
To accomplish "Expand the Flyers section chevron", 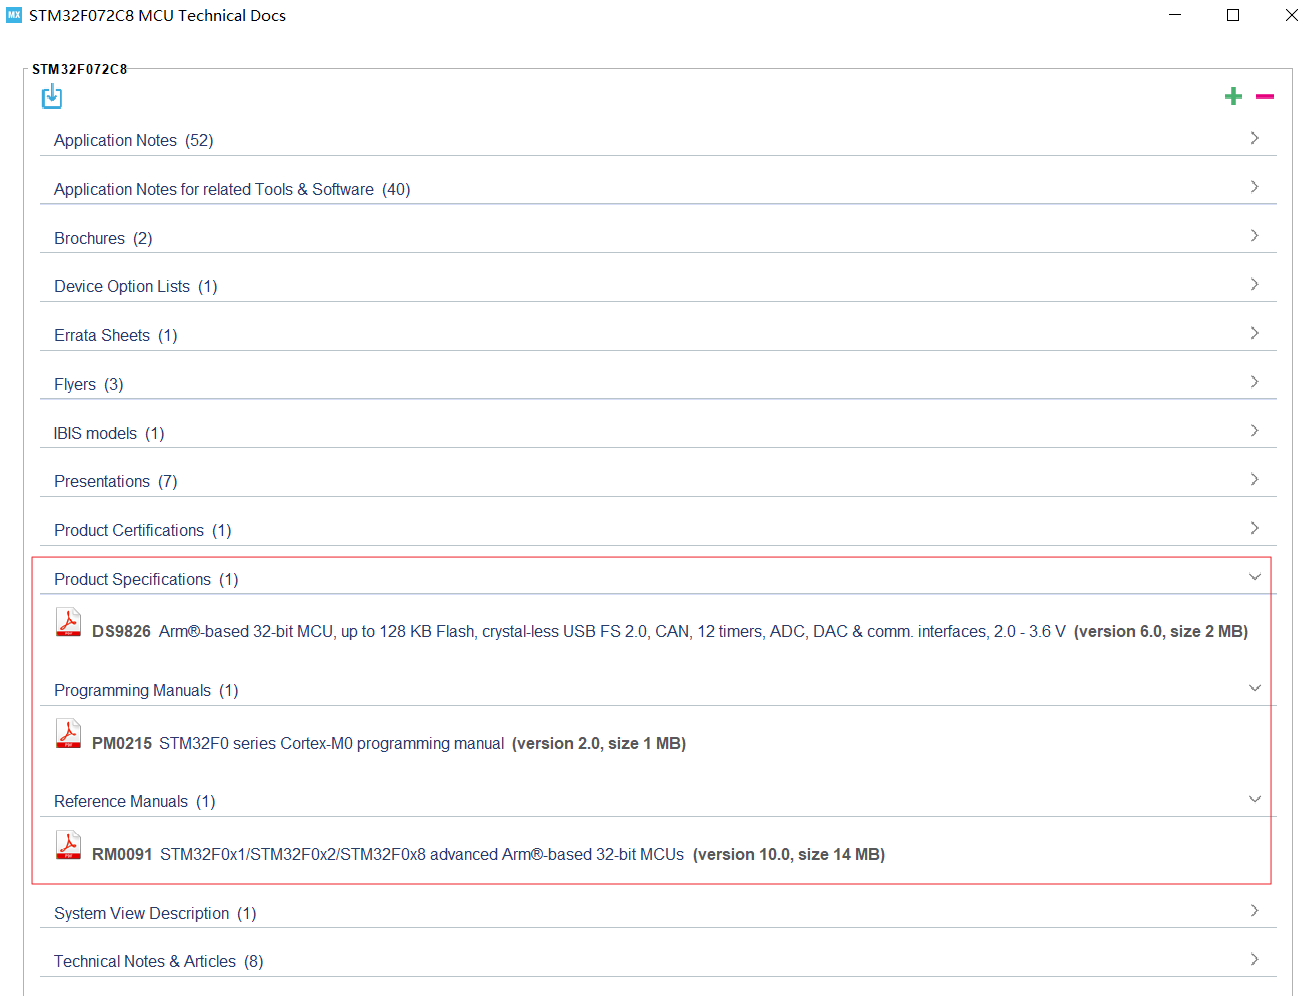I will (1254, 382).
